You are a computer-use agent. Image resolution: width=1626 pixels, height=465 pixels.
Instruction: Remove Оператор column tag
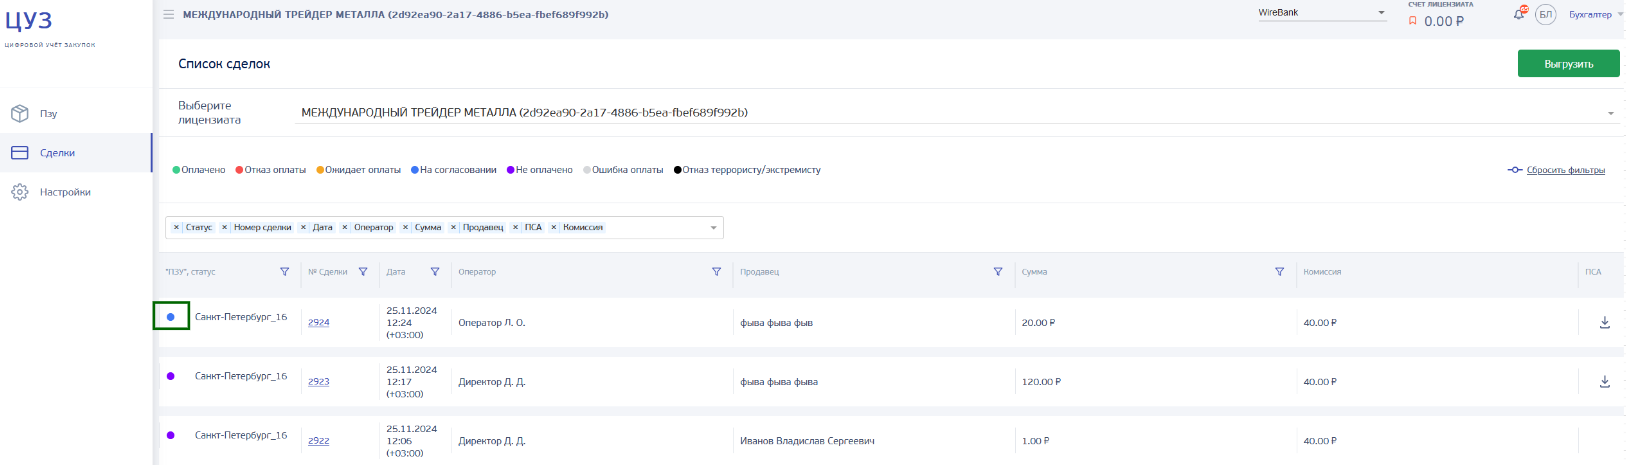pos(345,227)
